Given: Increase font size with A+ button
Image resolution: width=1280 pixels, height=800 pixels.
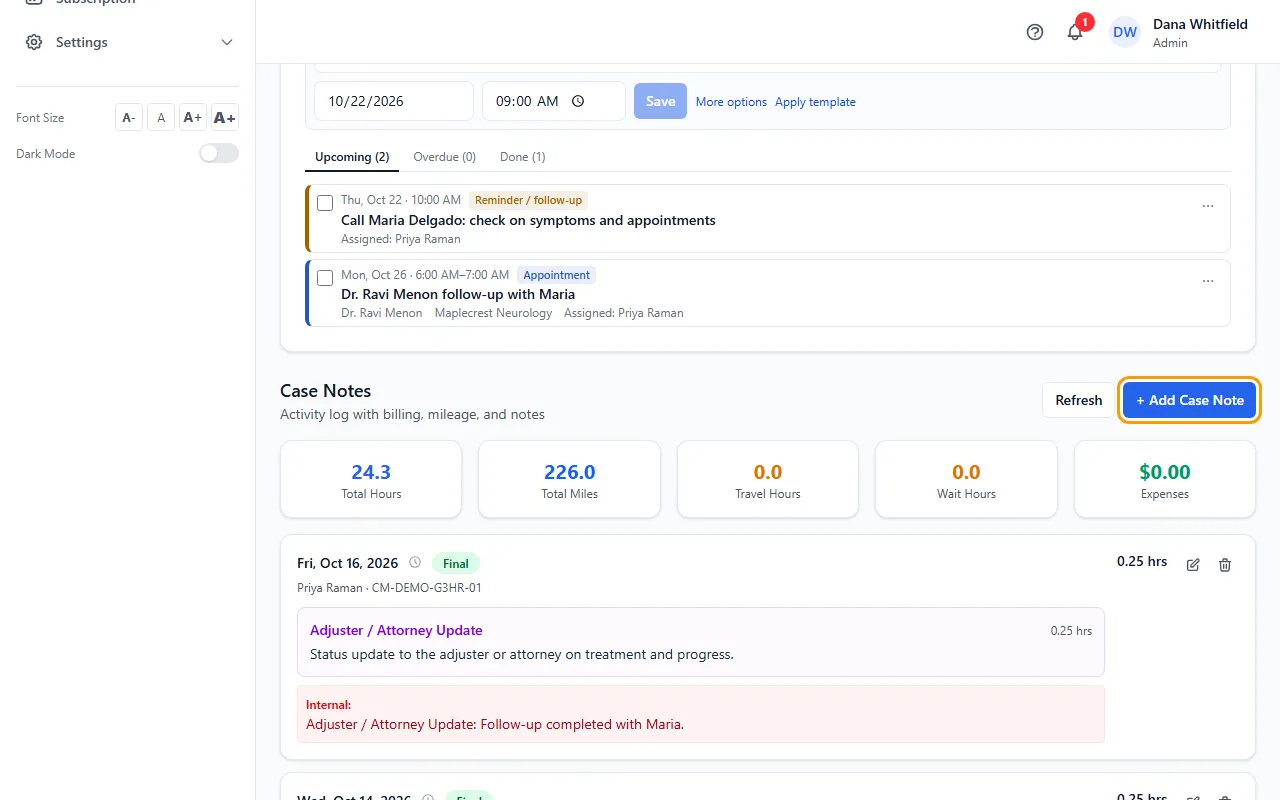Looking at the screenshot, I should pyautogui.click(x=193, y=118).
